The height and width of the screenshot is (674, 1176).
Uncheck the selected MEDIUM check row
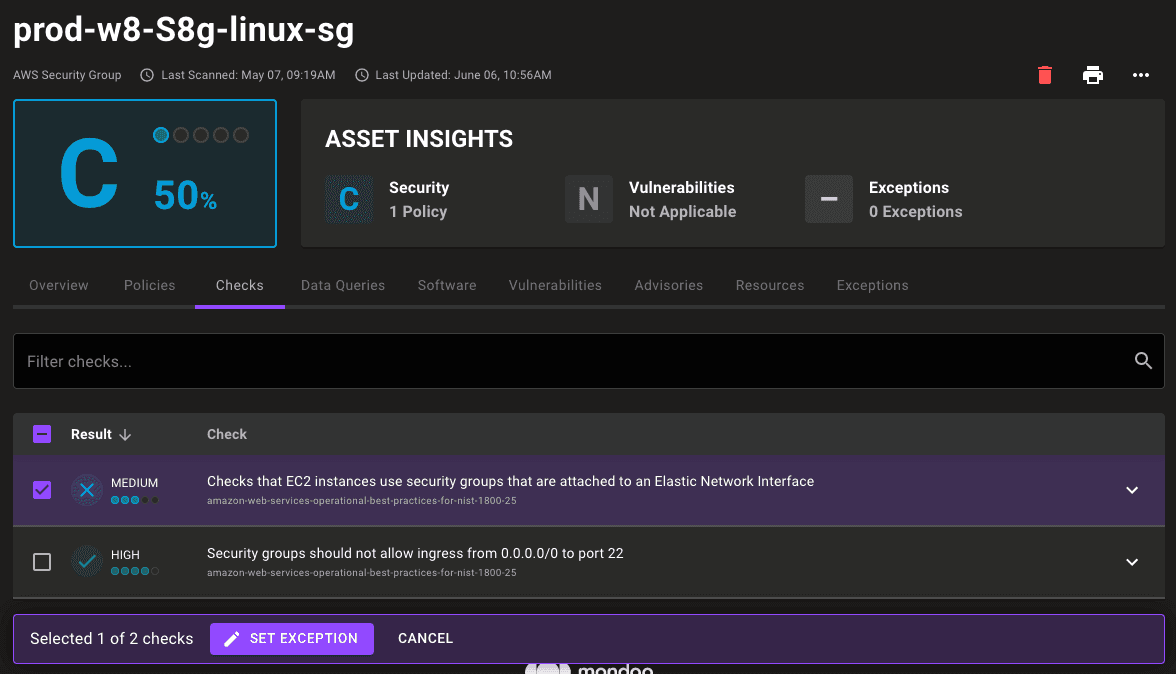[x=41, y=490]
